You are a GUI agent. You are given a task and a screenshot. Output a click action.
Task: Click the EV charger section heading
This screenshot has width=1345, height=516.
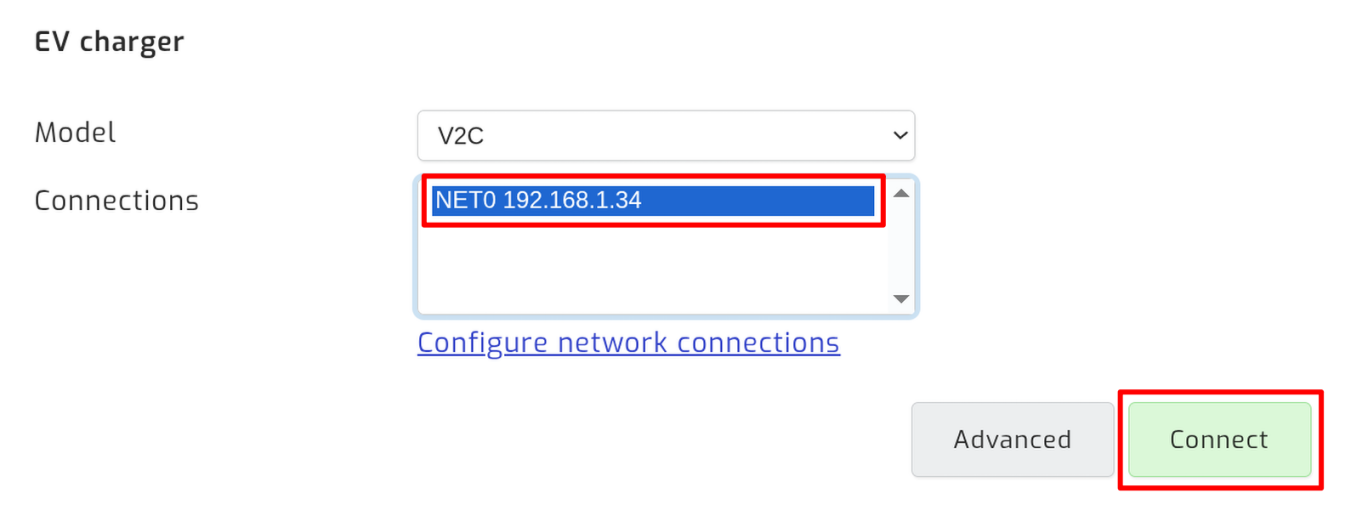point(109,42)
